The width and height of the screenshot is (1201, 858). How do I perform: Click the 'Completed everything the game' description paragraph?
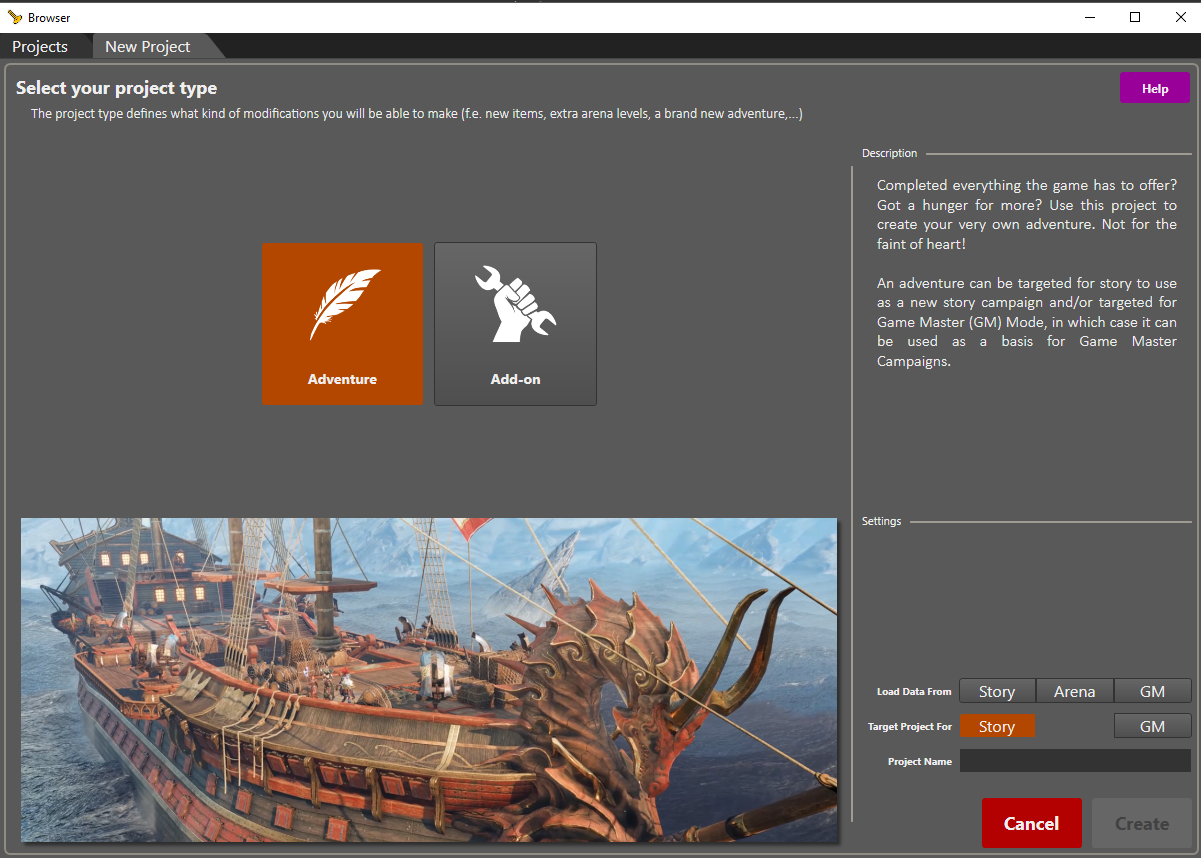[1027, 214]
